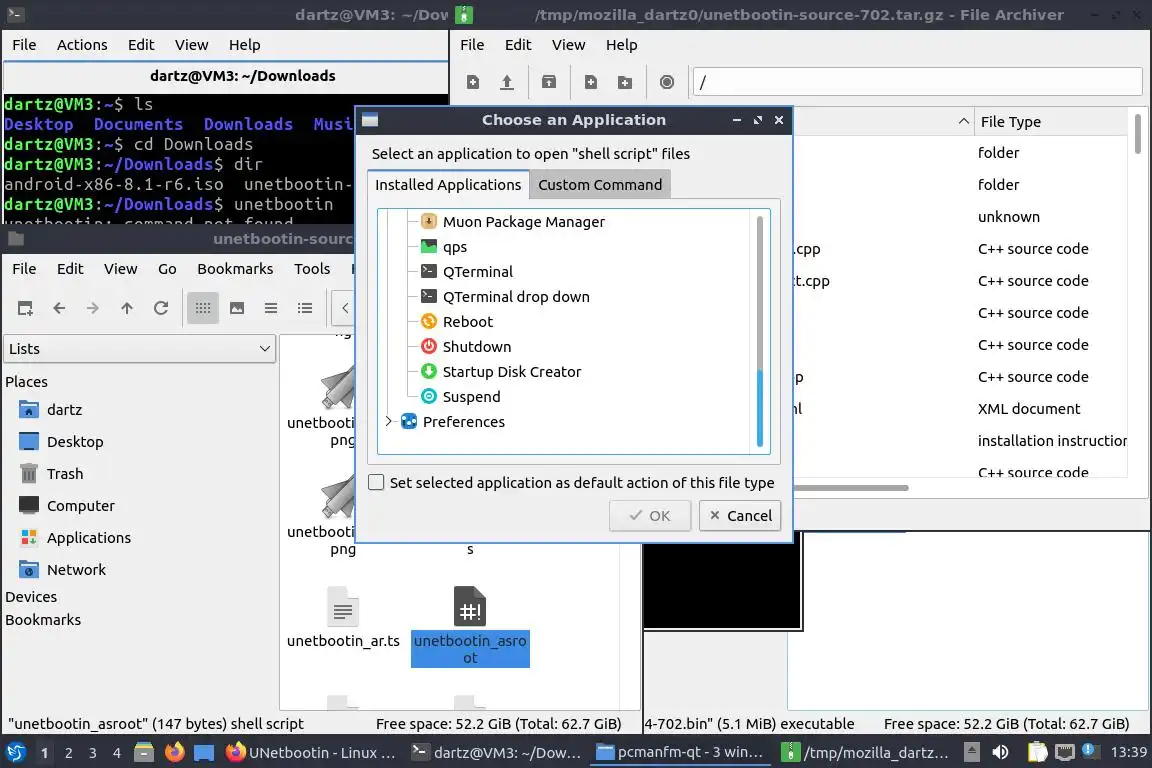The width and height of the screenshot is (1152, 768).
Task: Click the File Archiver horizontal scrollbar
Action: coord(851,488)
